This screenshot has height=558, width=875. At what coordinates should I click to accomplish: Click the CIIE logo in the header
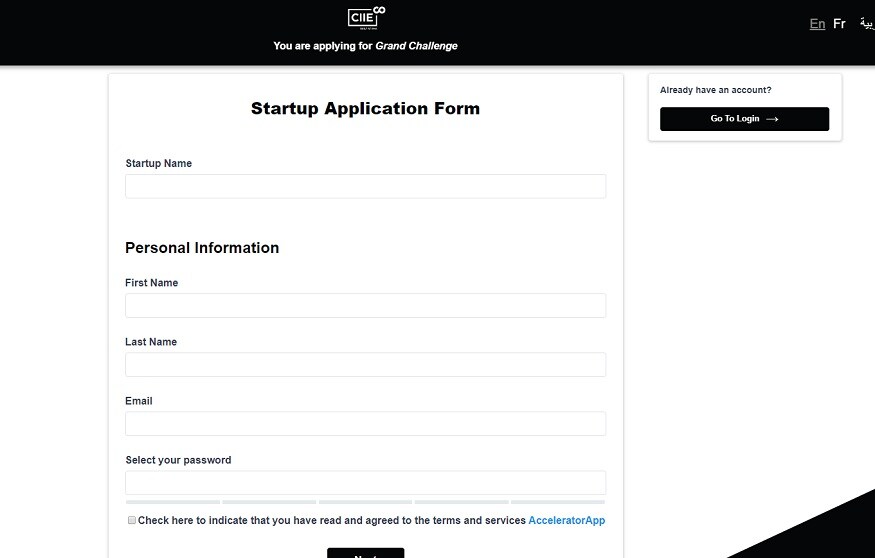[366, 18]
